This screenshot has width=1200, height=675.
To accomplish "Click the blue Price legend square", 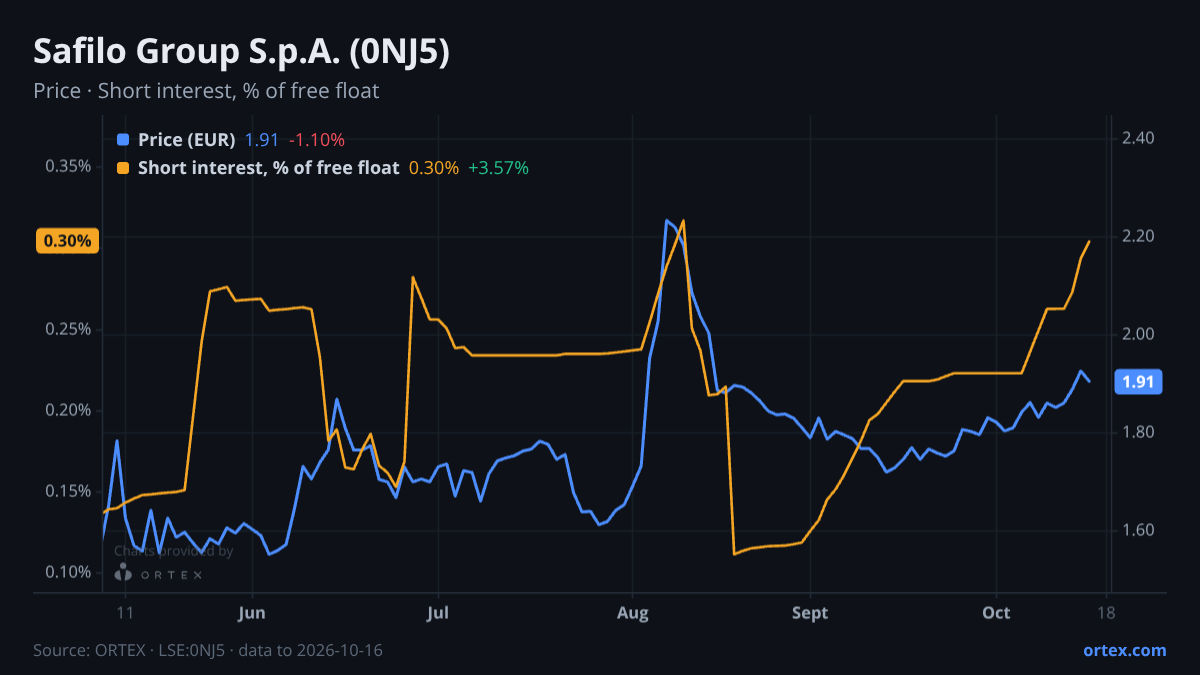I will (x=123, y=140).
